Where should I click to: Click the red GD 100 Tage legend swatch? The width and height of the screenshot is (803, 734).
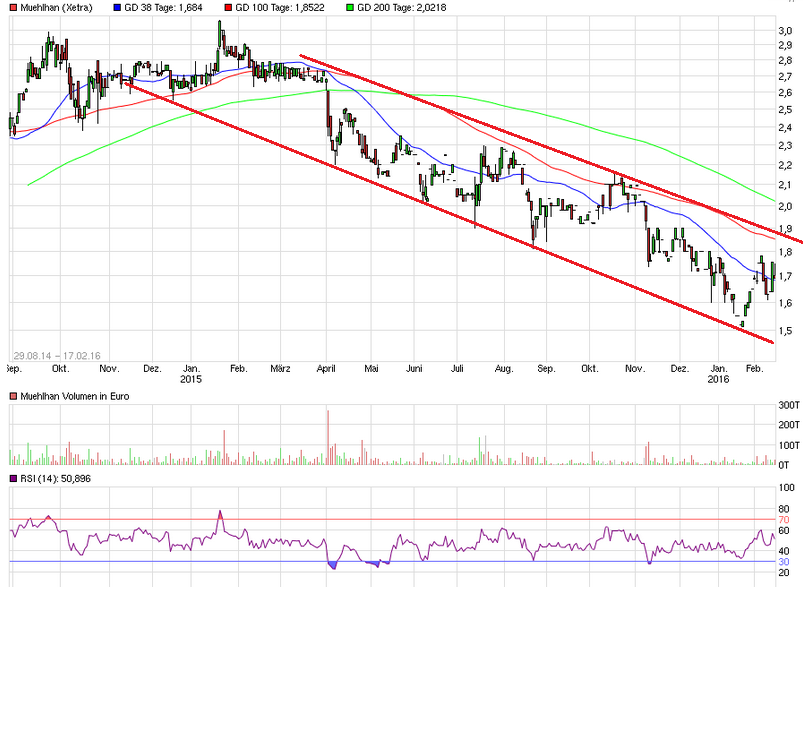tap(227, 7)
